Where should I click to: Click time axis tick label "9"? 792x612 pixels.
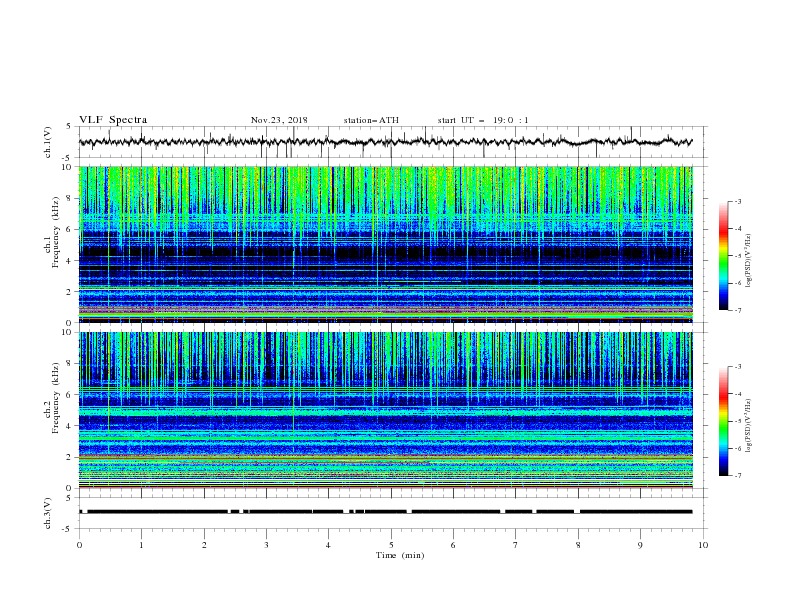coord(640,545)
